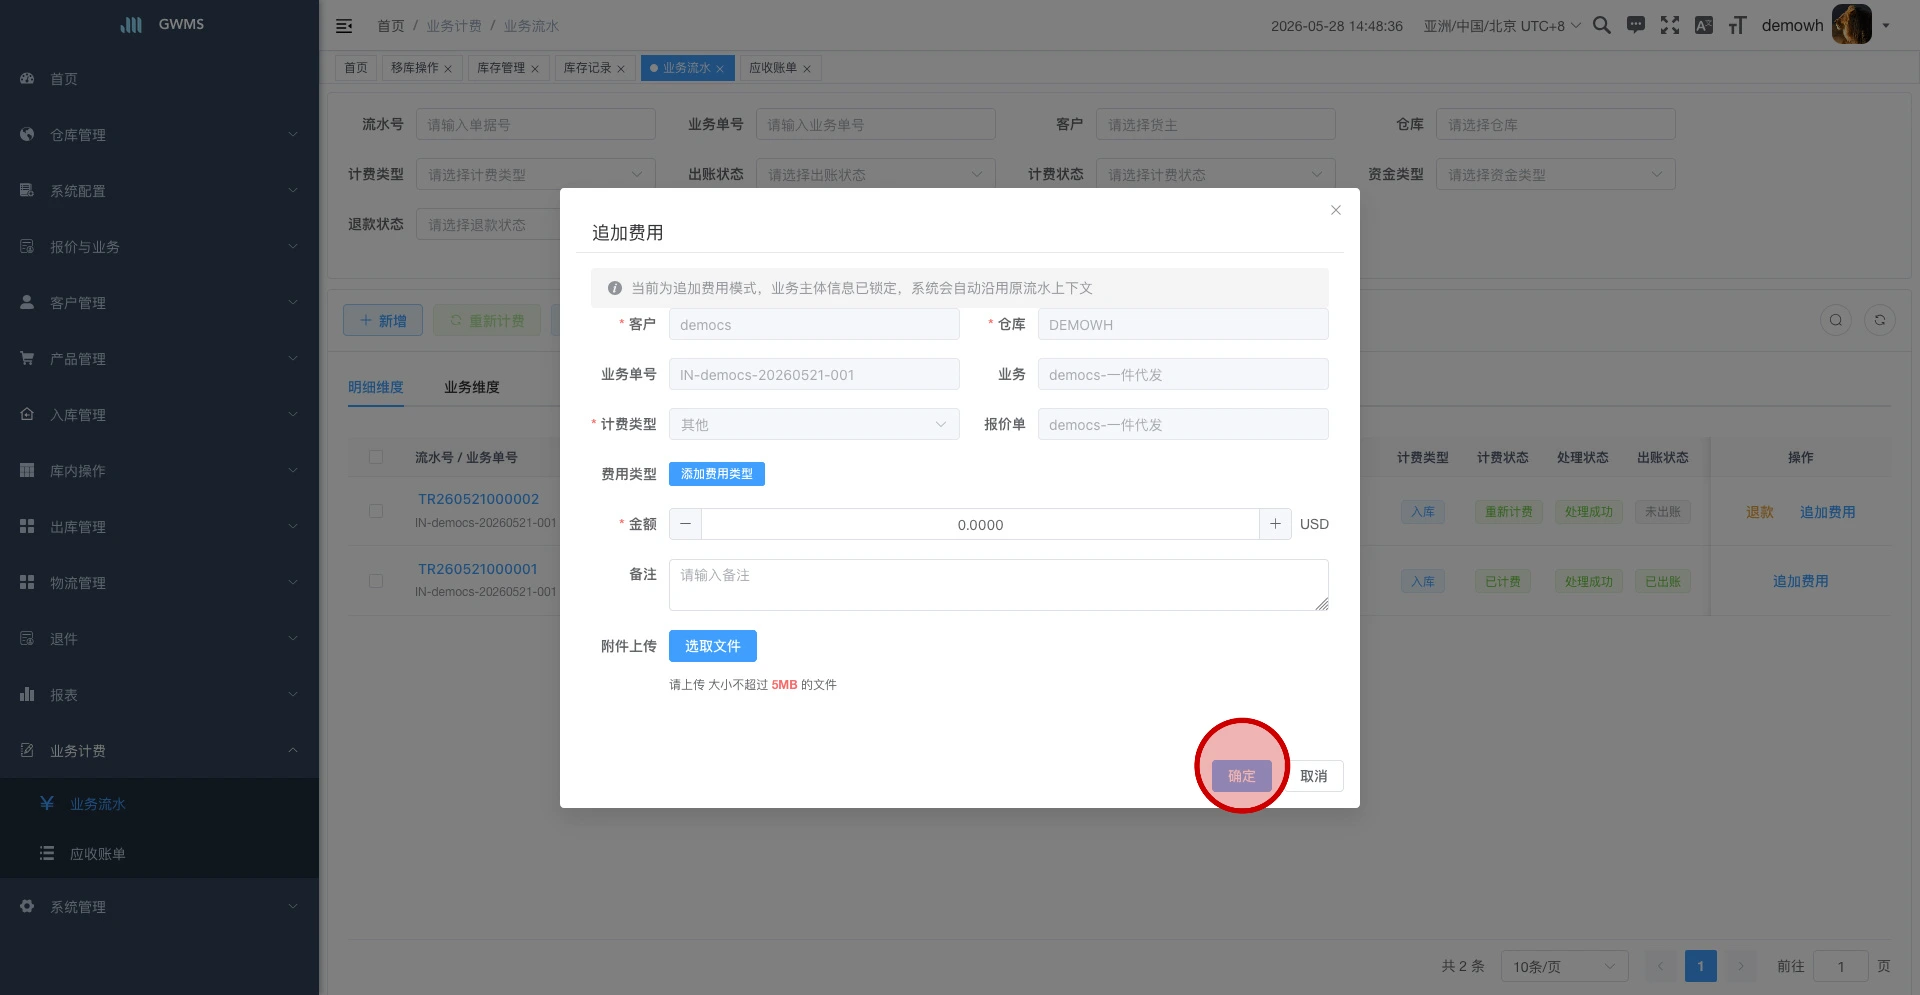This screenshot has width=1920, height=995.
Task: Open the 请选择计费类型 filter dropdown
Action: 536,174
